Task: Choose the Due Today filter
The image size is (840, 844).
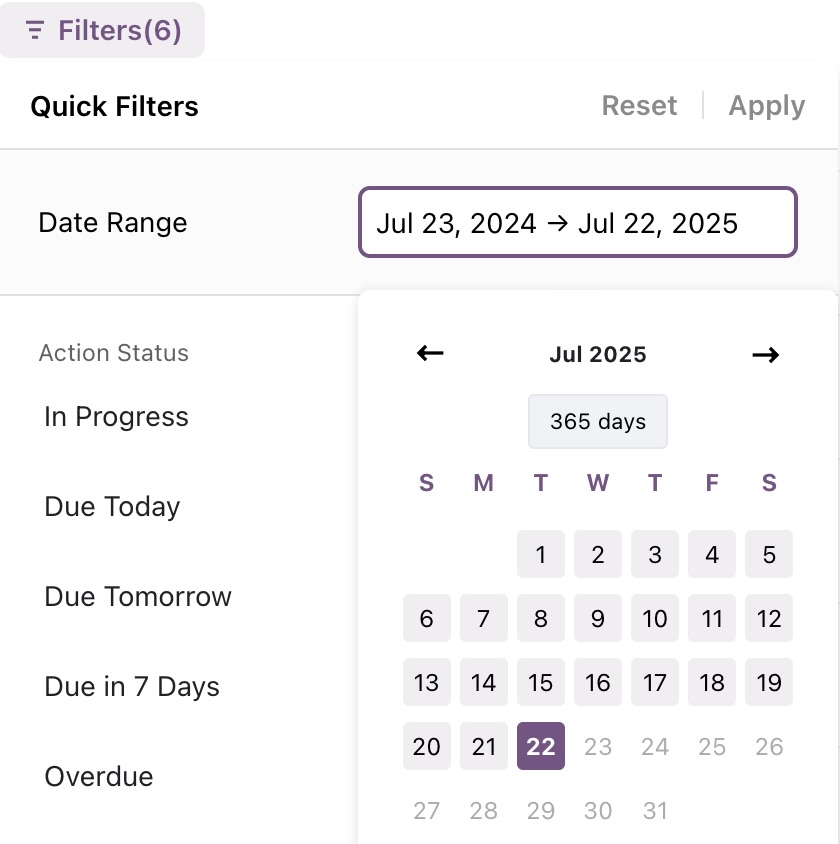Action: [112, 507]
